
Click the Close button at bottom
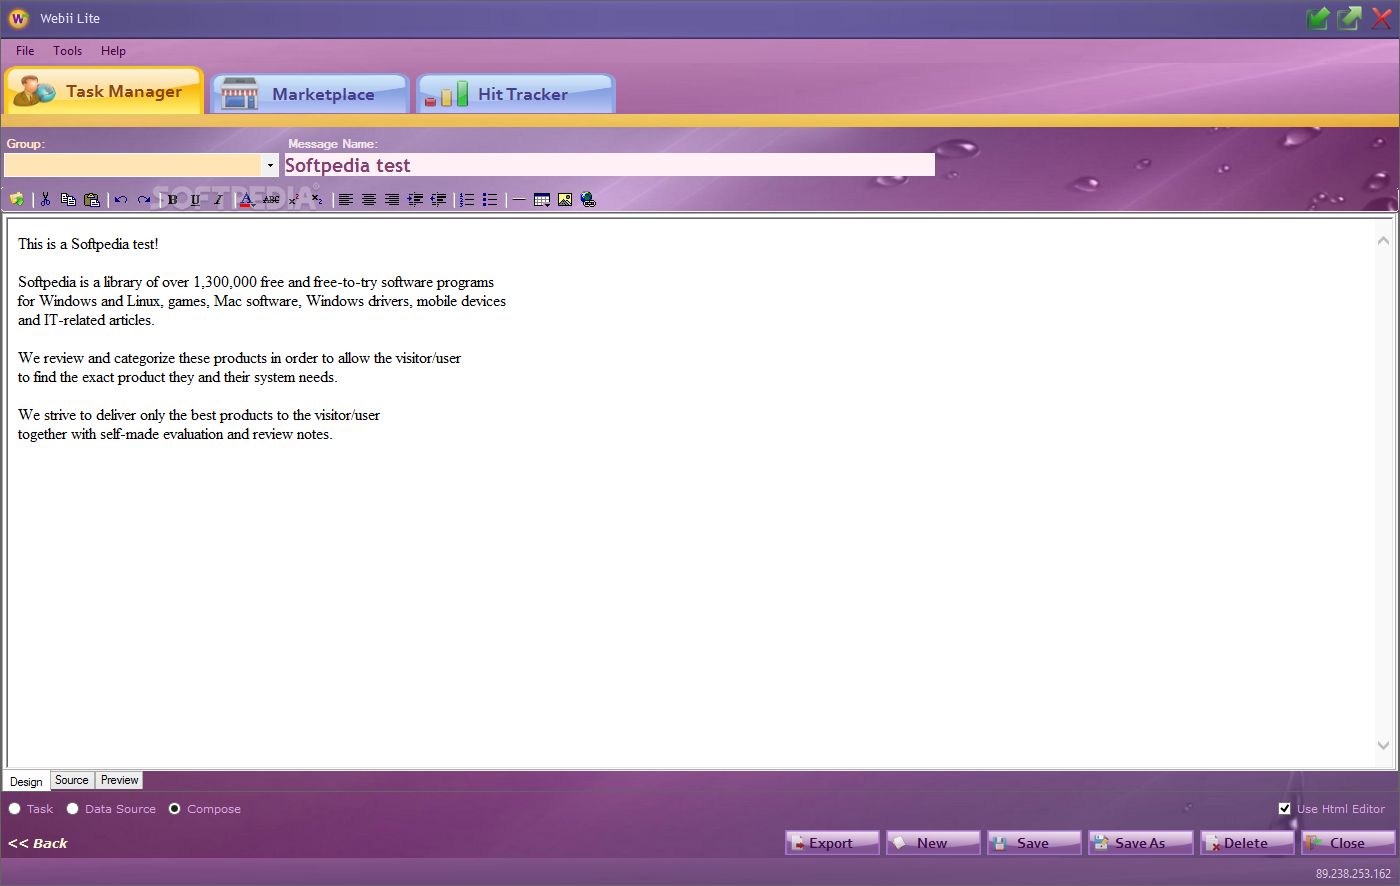(1348, 843)
